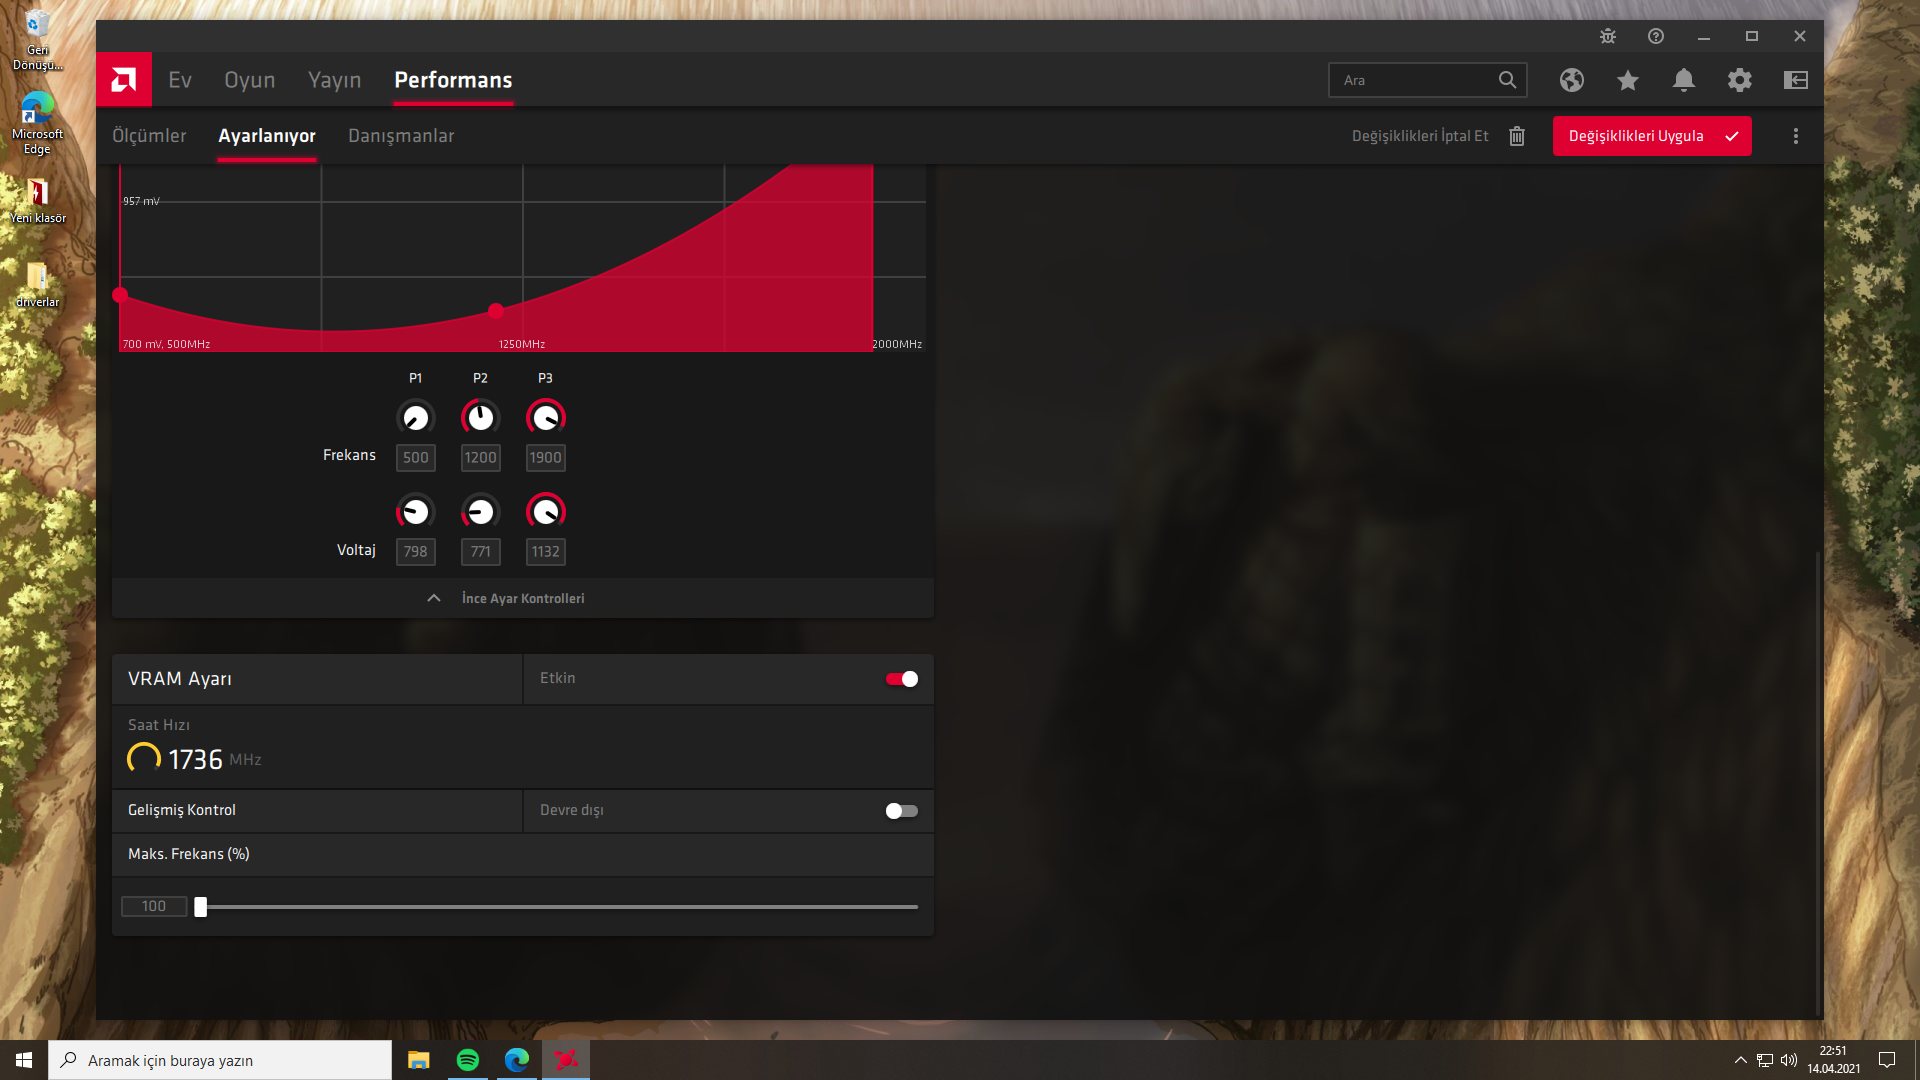Viewport: 1920px width, 1080px height.
Task: Click the Maks. Frekans slider handle
Action: (x=201, y=907)
